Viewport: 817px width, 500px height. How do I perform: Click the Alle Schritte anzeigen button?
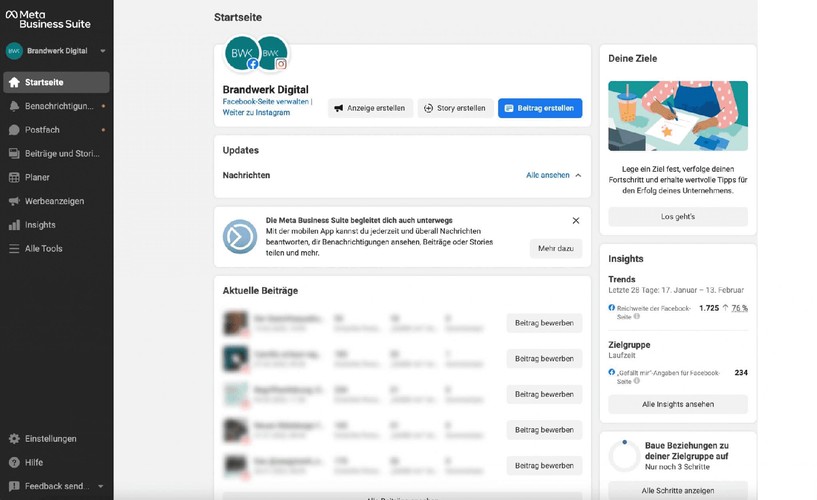click(x=678, y=491)
